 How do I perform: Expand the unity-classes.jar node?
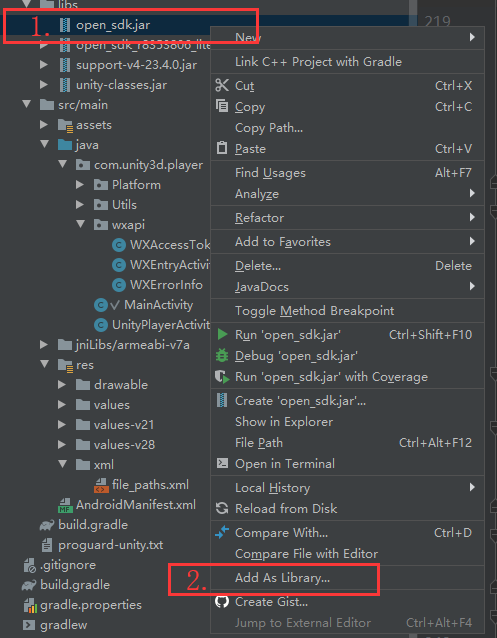pos(44,85)
